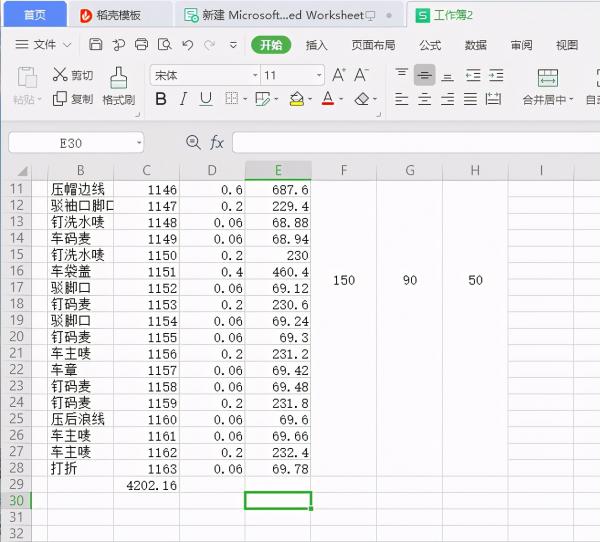The width and height of the screenshot is (600, 542).
Task: Click decrease indent icon
Action: point(473,75)
